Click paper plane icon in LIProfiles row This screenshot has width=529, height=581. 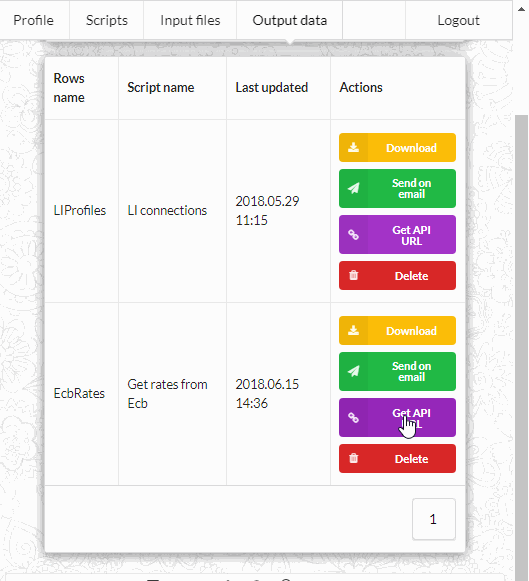click(353, 188)
